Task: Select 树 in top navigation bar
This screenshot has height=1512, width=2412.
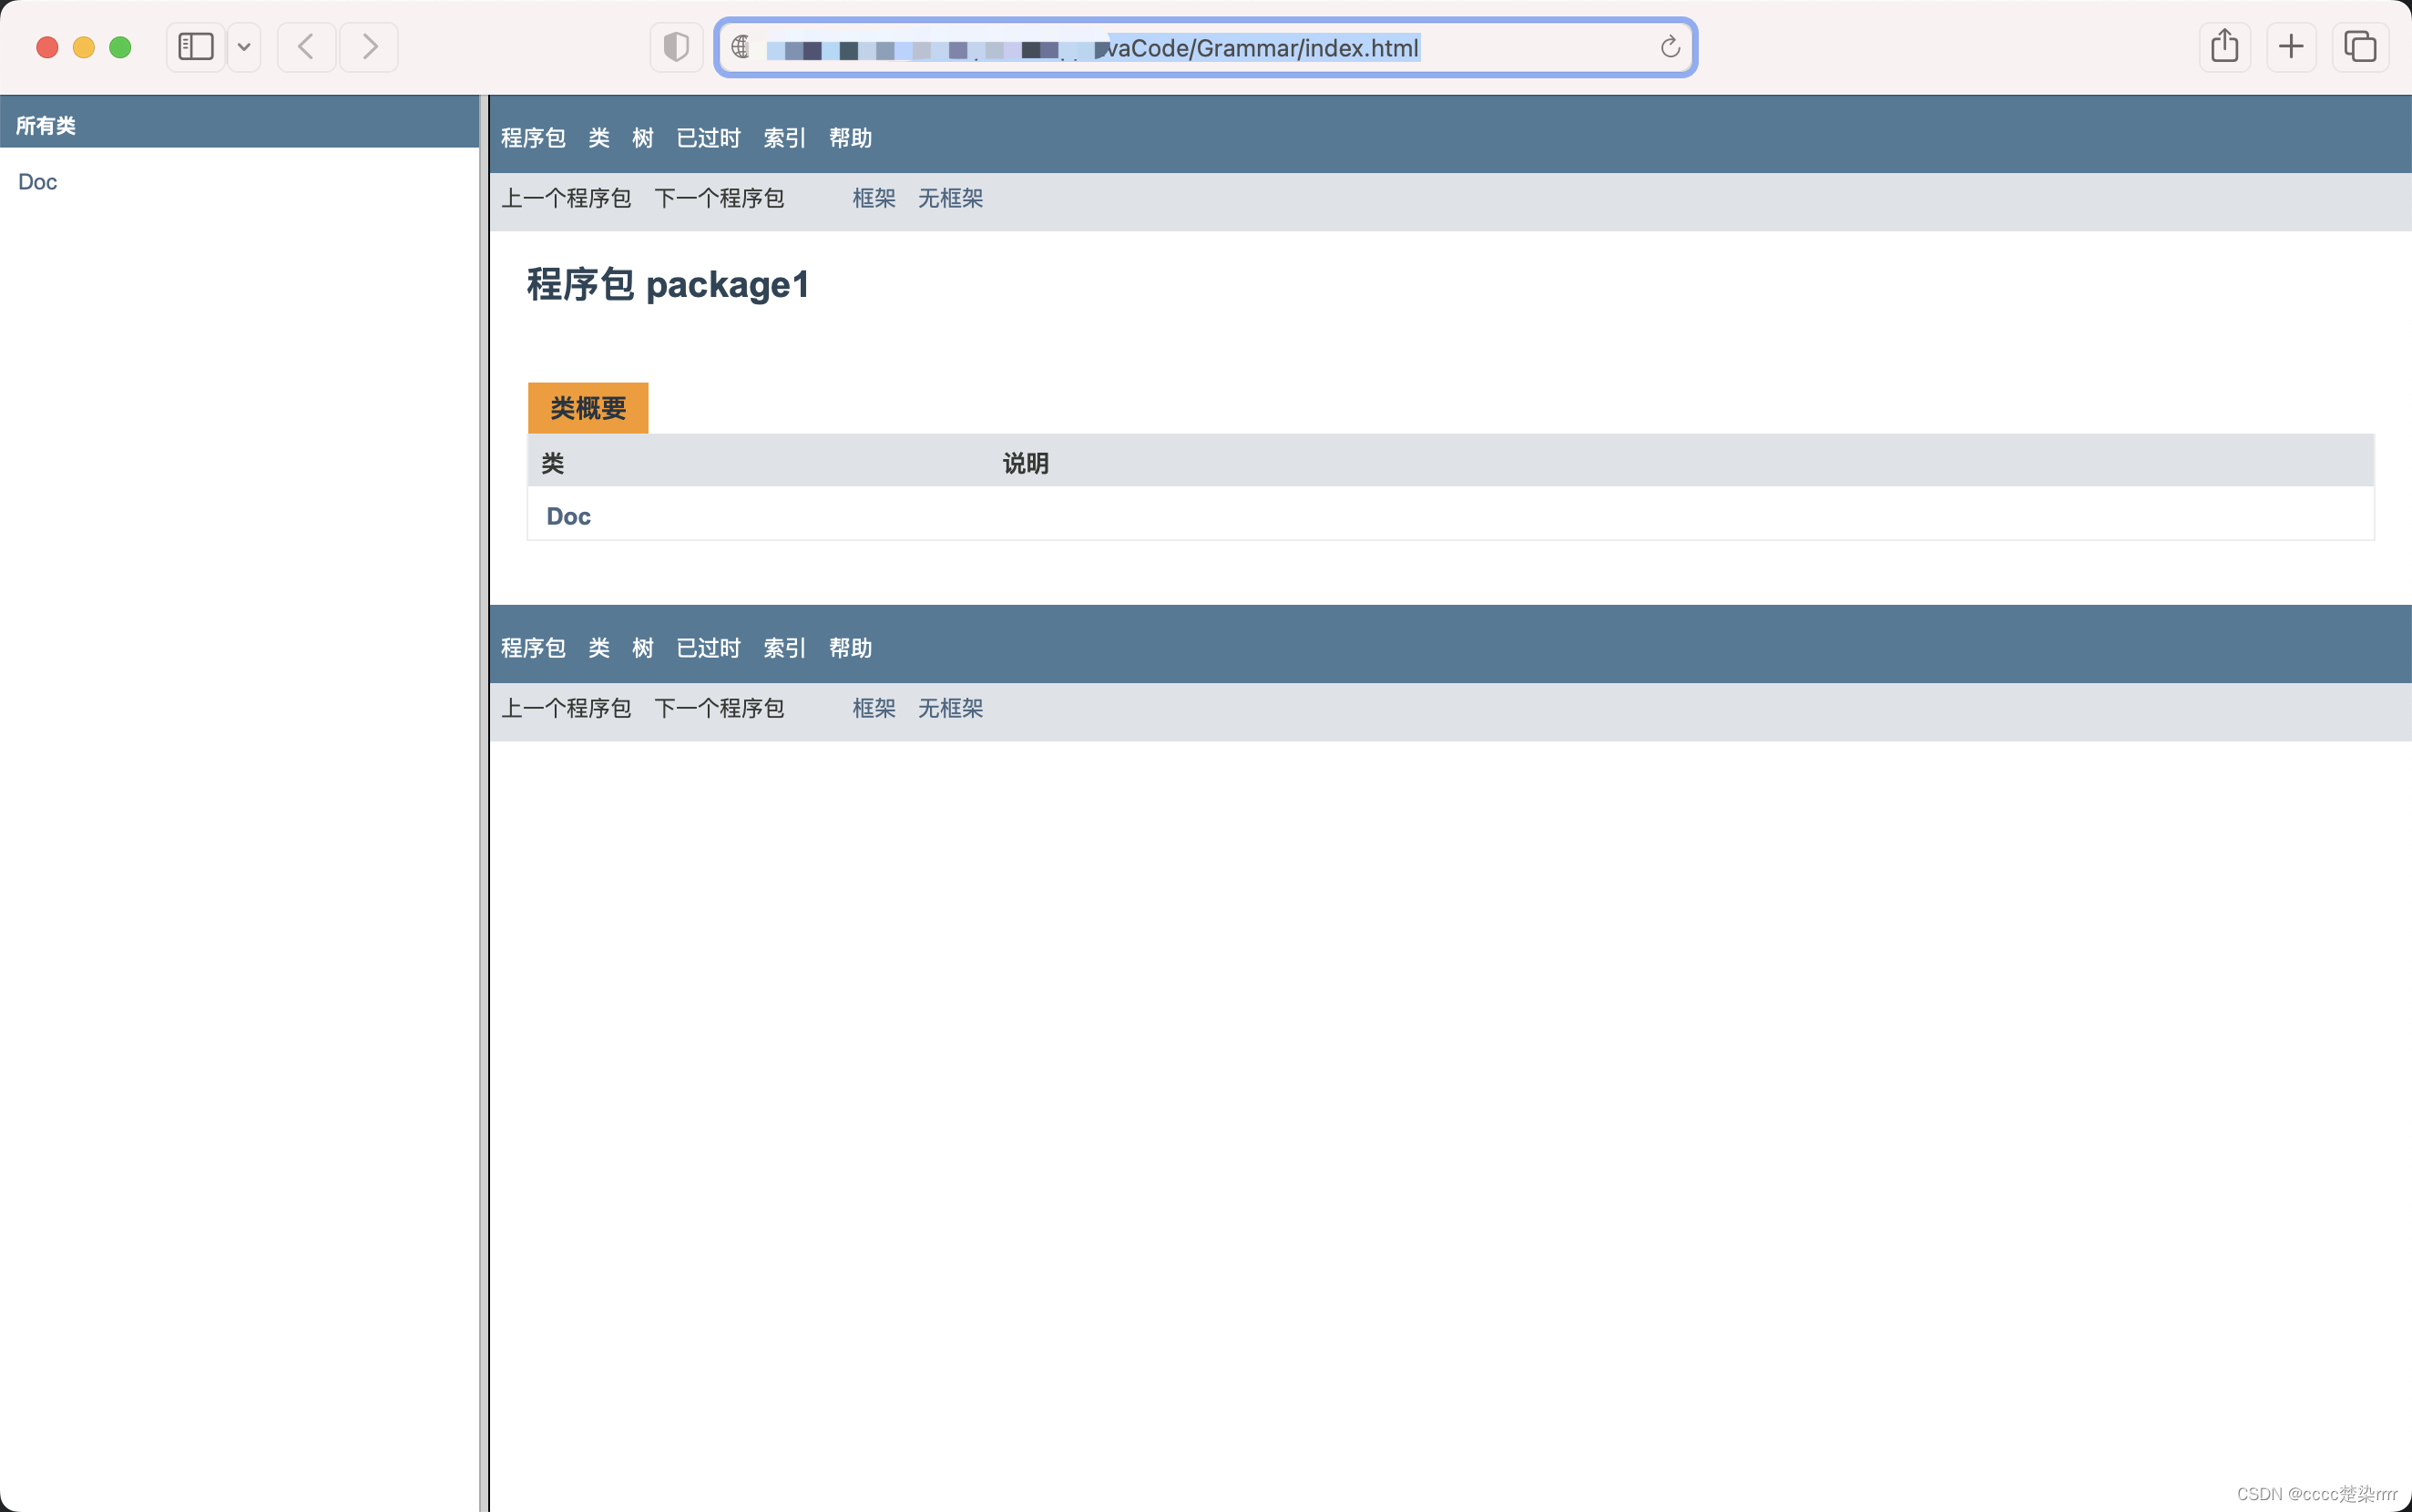Action: (x=643, y=138)
